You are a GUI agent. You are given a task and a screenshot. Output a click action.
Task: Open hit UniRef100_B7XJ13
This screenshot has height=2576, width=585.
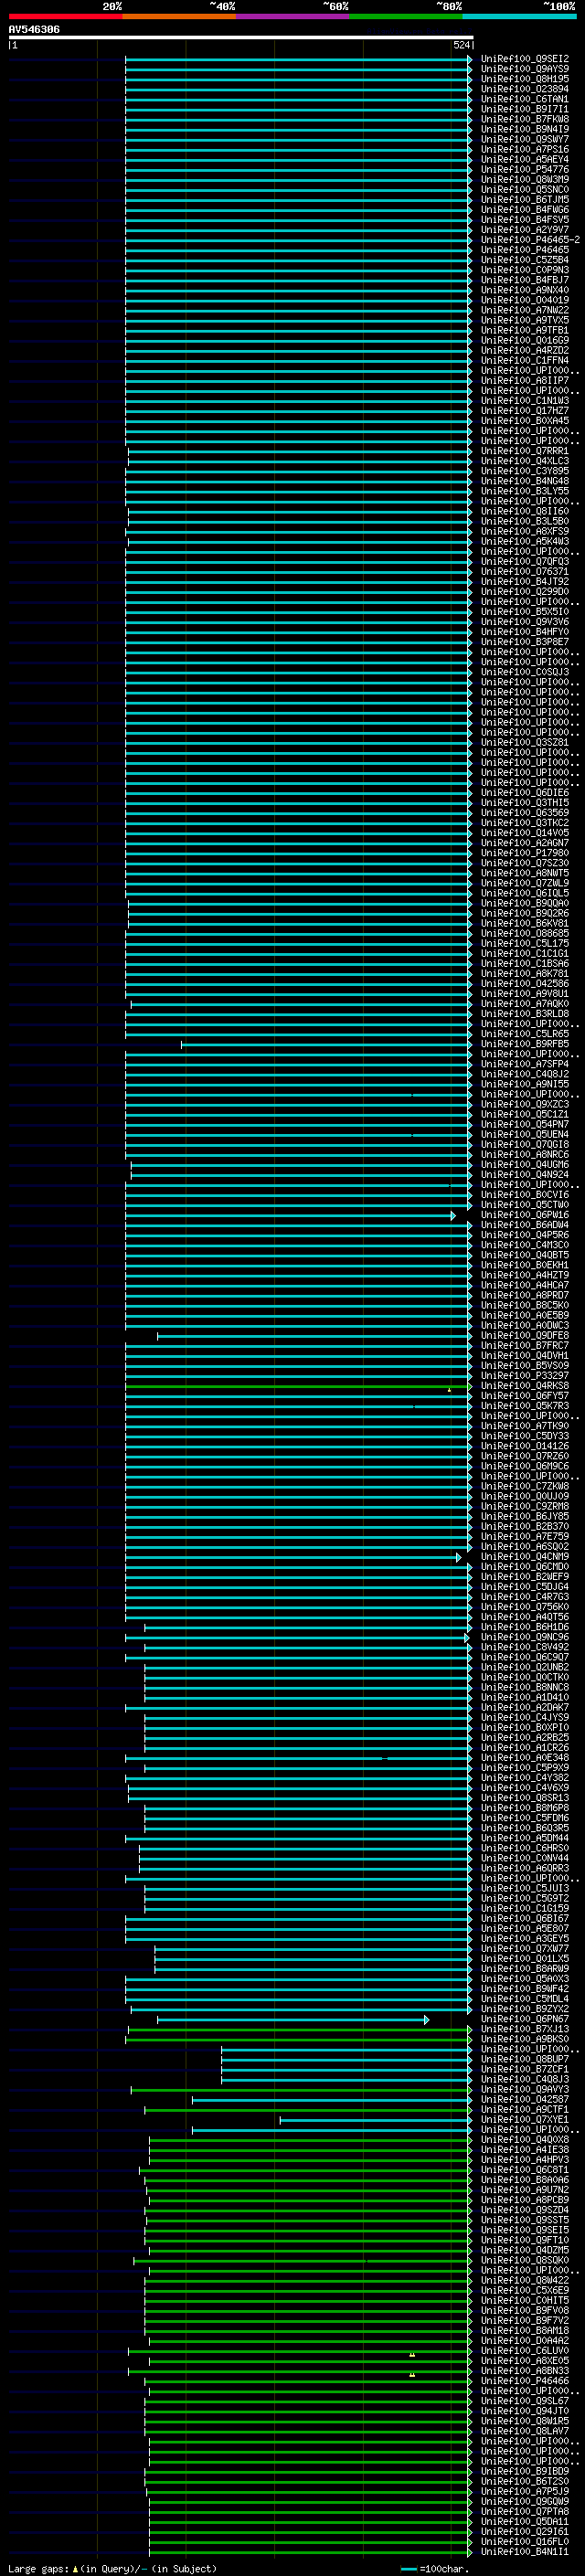click(525, 2029)
